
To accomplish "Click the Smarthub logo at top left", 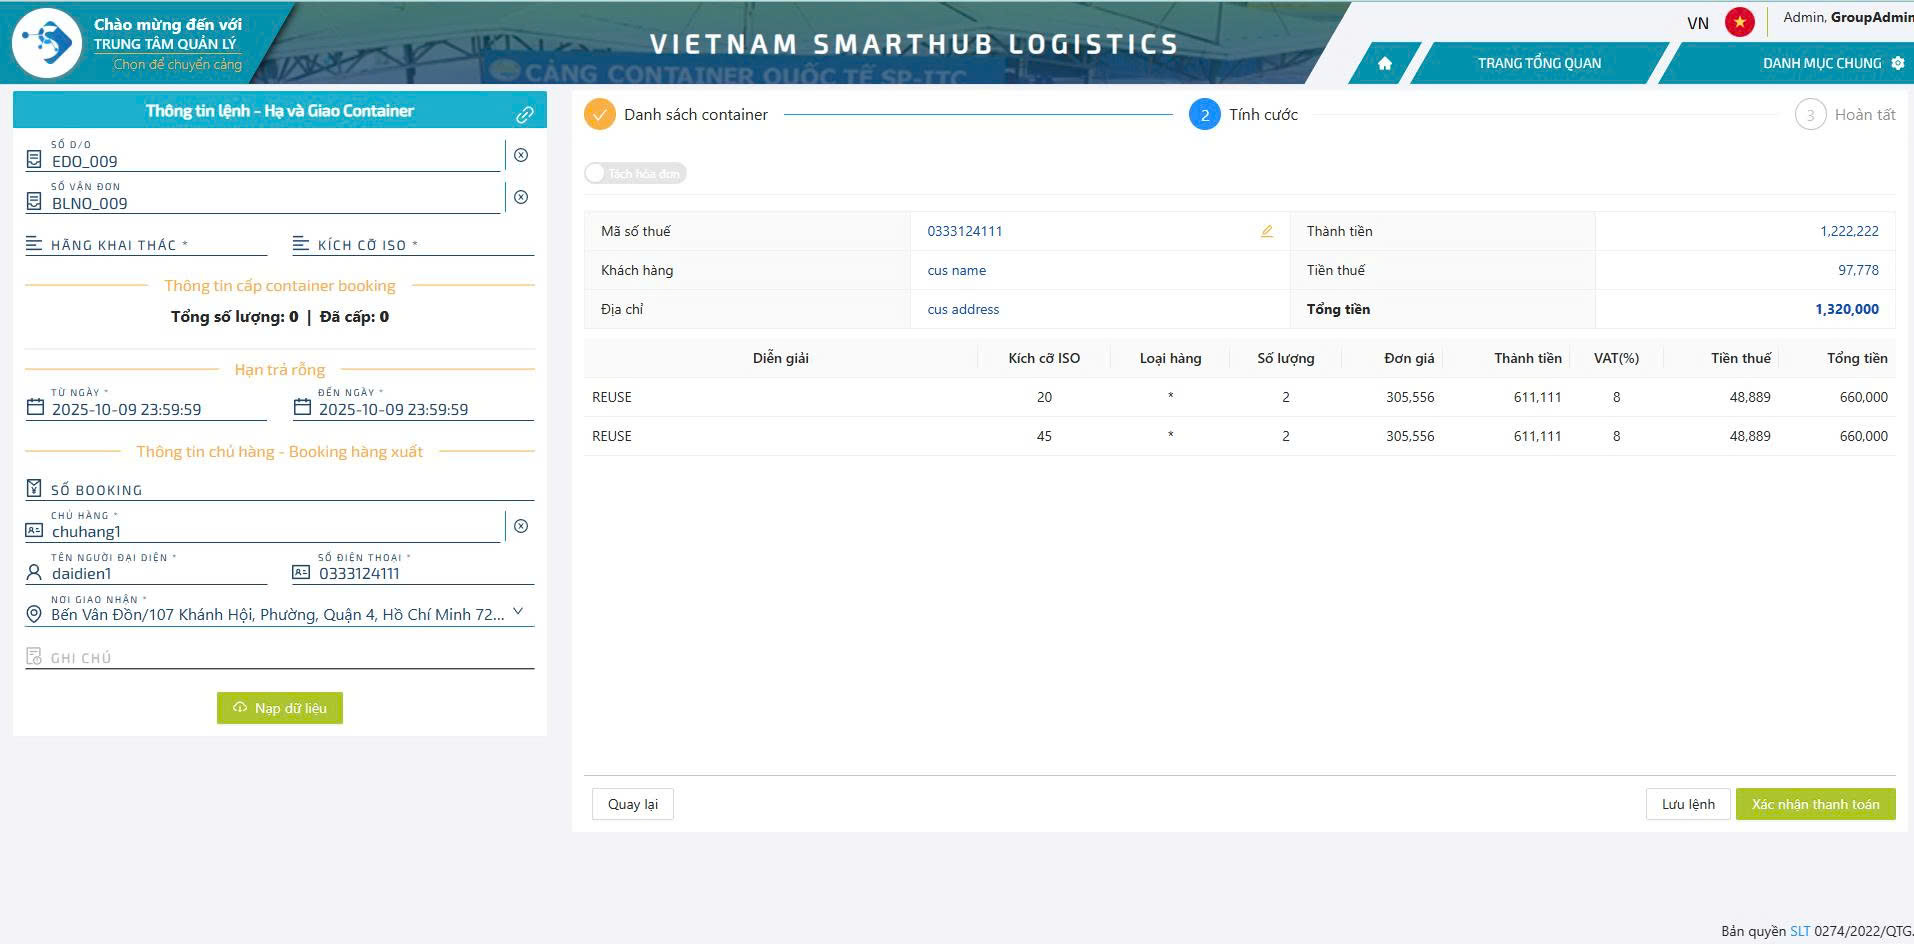I will [x=47, y=42].
